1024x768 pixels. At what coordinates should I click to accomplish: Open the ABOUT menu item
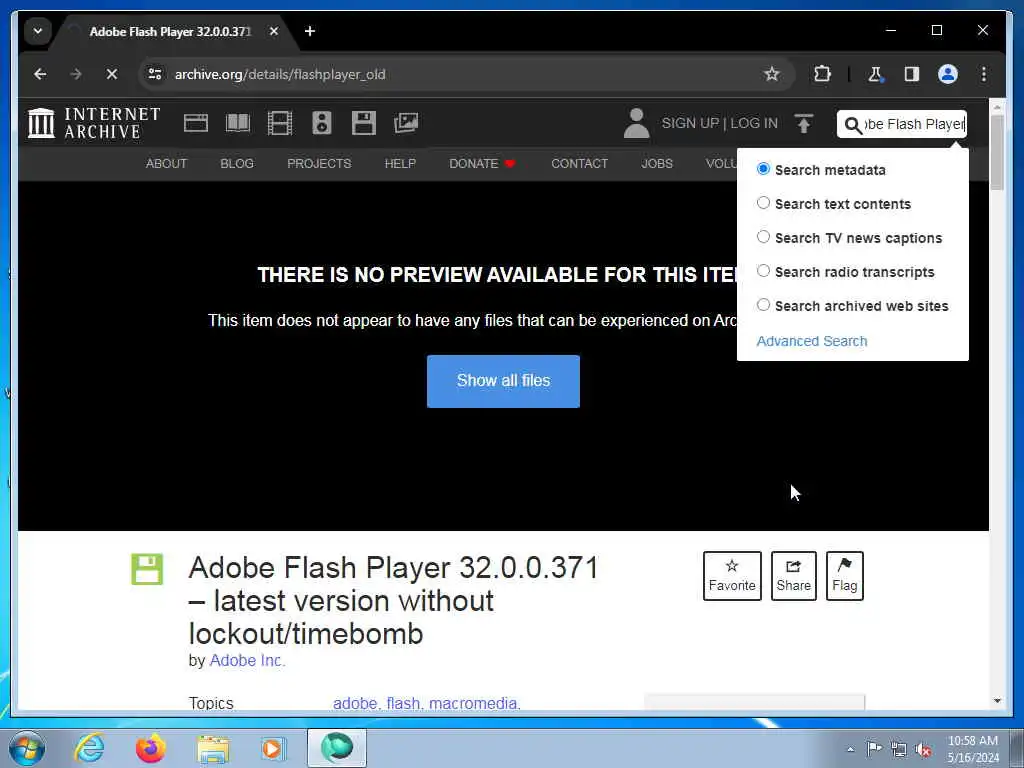point(166,163)
